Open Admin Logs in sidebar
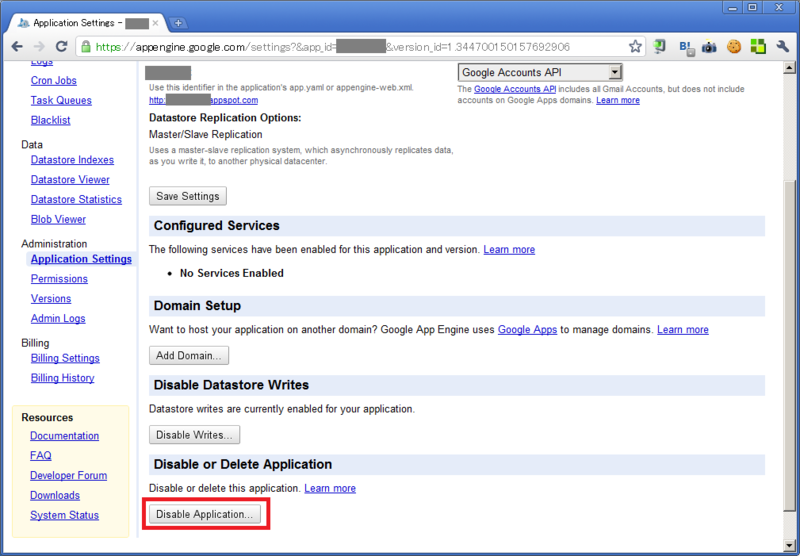Image resolution: width=800 pixels, height=556 pixels. [x=58, y=319]
